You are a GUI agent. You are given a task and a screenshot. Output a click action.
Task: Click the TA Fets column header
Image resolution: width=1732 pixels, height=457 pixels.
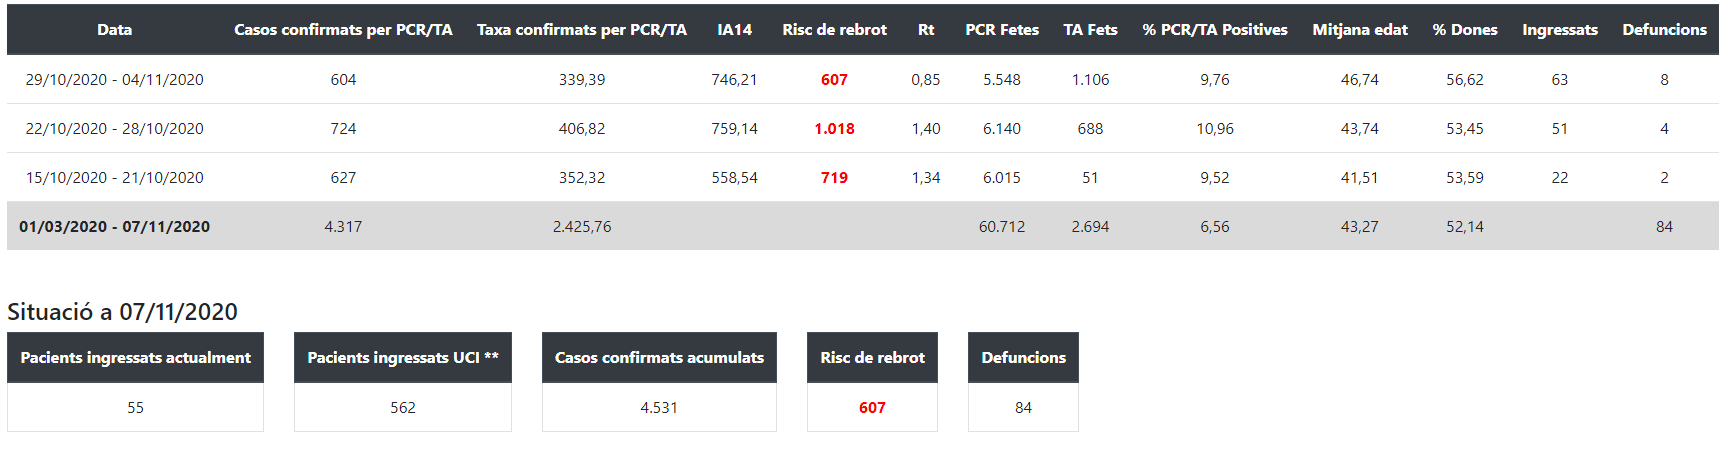[x=1090, y=30]
